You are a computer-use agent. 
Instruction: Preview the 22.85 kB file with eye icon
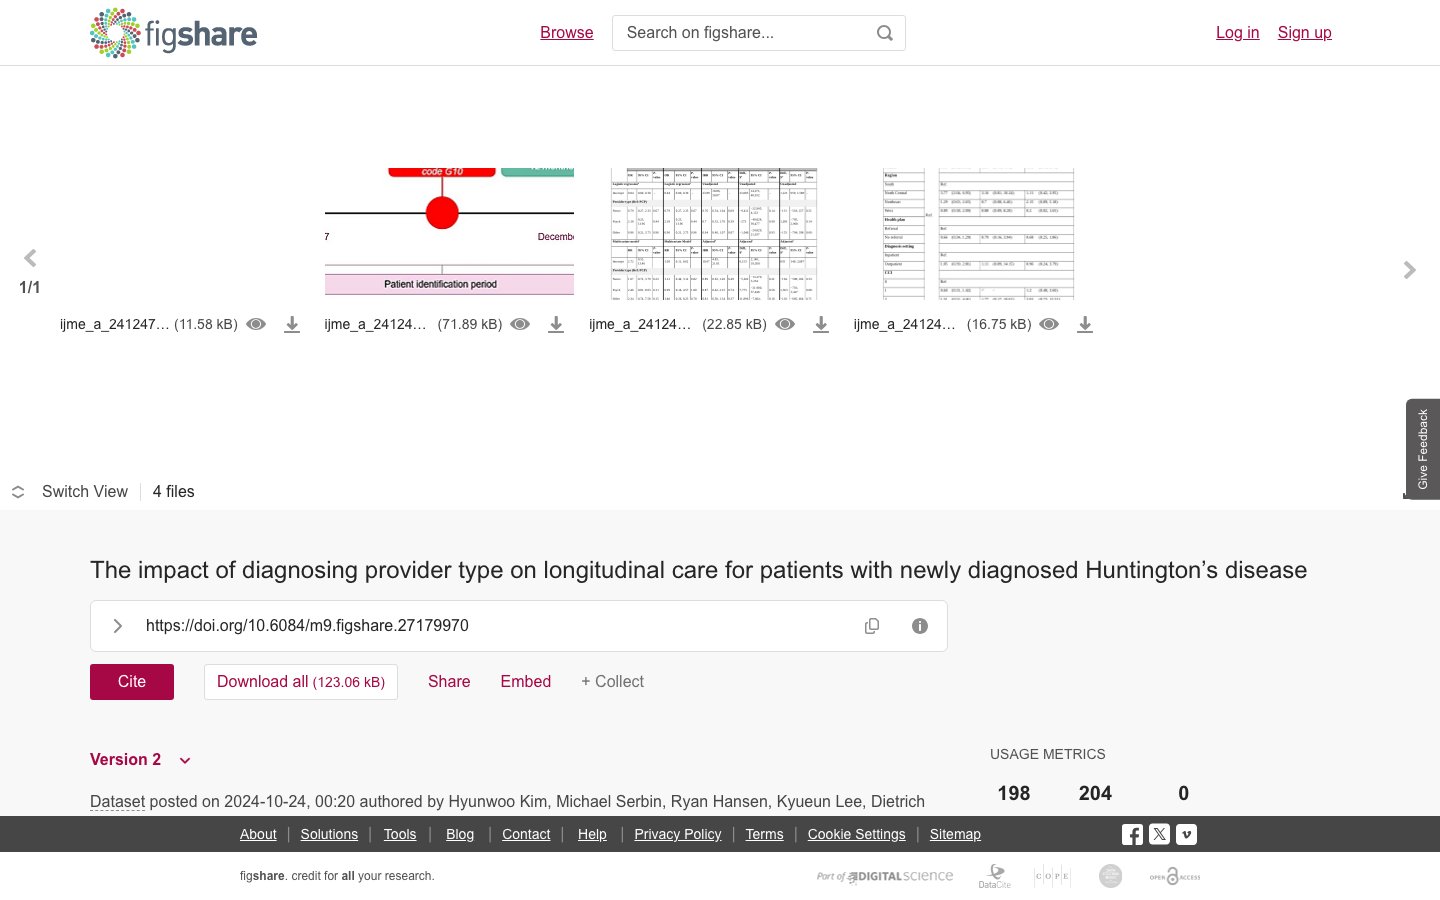(785, 324)
